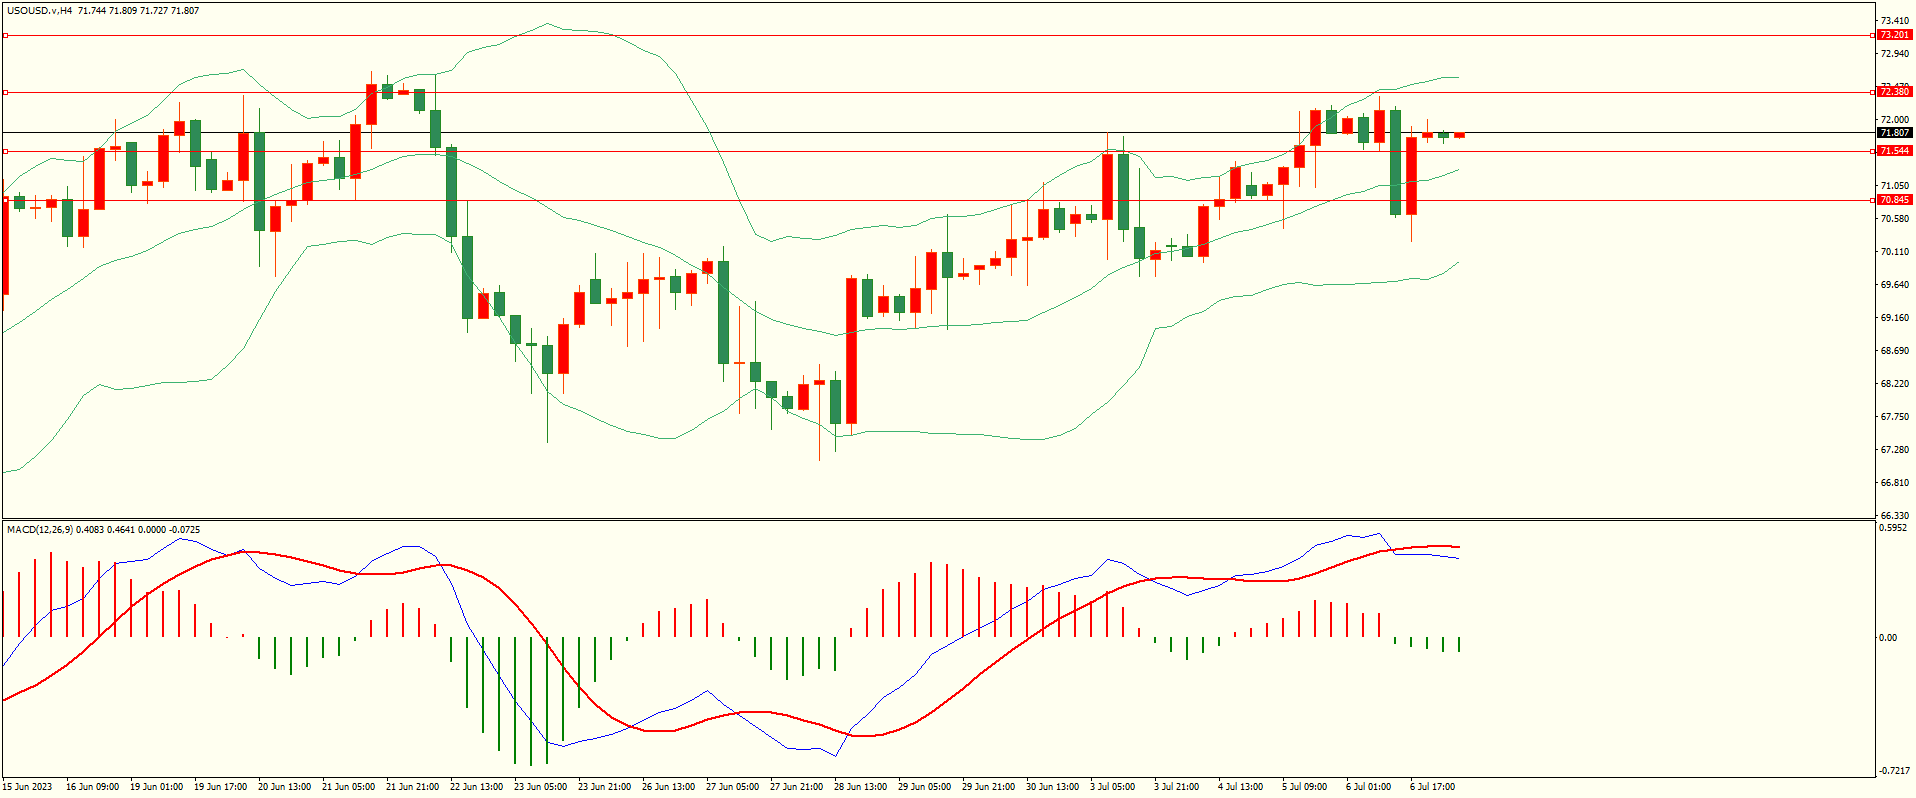The width and height of the screenshot is (1916, 798).
Task: Click the 26 Jun 13:00 time label
Action: coord(669,787)
